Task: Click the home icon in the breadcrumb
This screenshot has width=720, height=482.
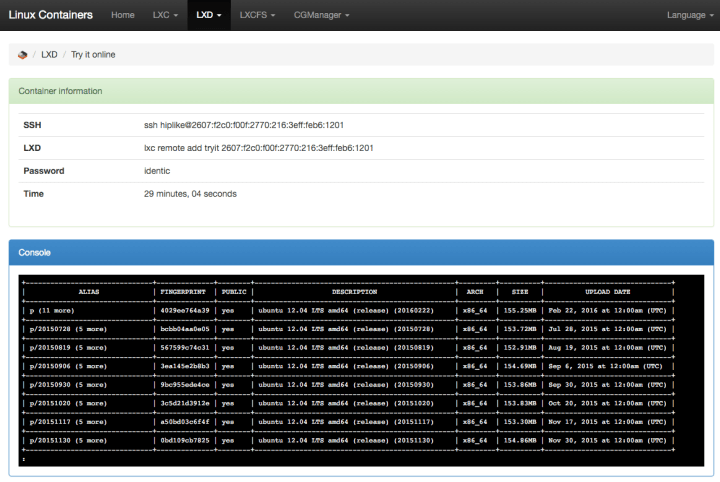Action: coord(22,55)
